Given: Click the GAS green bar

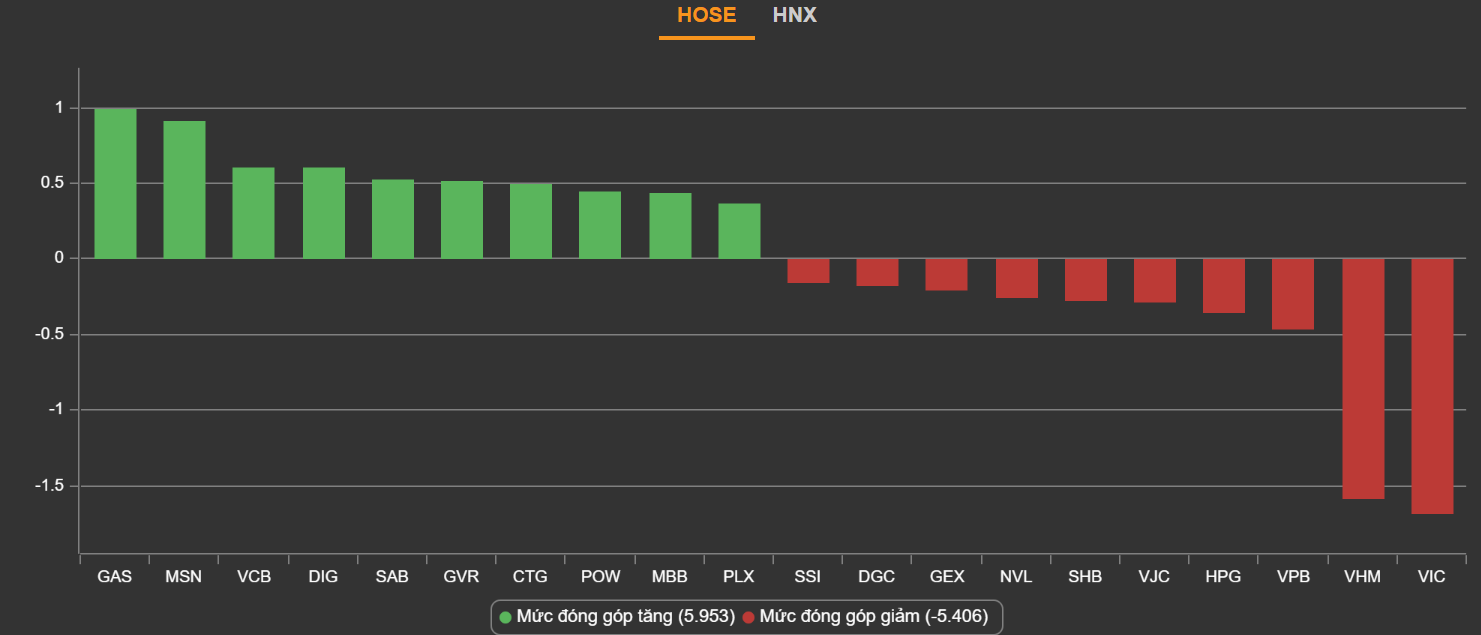Looking at the screenshot, I should tap(115, 183).
